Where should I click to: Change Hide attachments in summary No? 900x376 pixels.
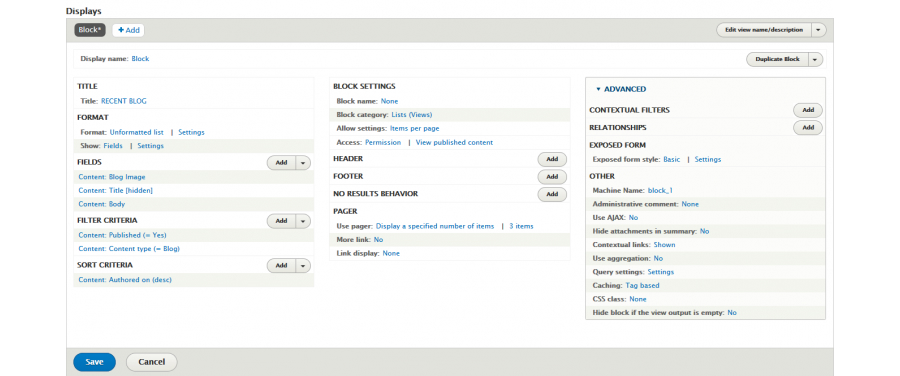(x=704, y=231)
